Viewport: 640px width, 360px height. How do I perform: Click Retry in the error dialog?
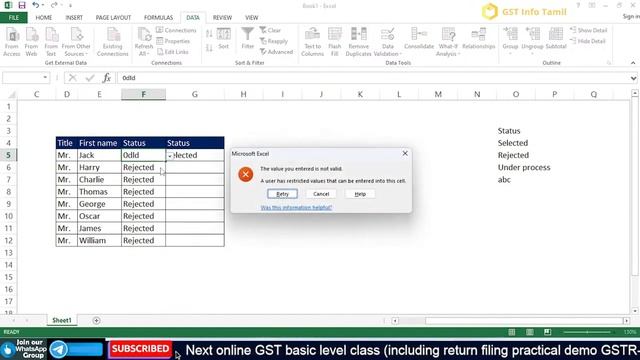pyautogui.click(x=282, y=194)
